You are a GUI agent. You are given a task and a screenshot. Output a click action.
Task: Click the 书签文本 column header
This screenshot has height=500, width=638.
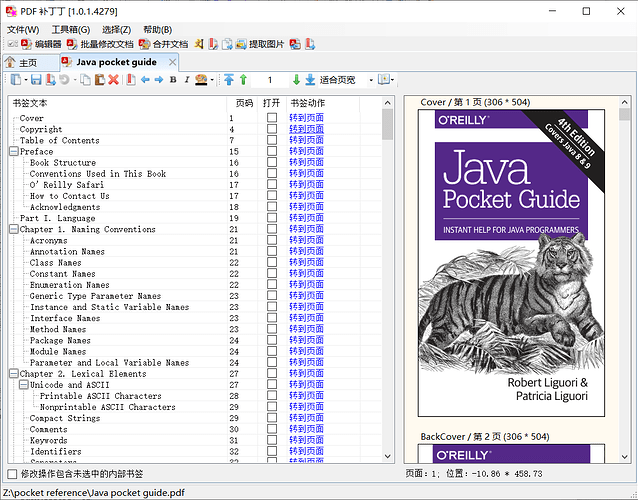click(x=117, y=103)
